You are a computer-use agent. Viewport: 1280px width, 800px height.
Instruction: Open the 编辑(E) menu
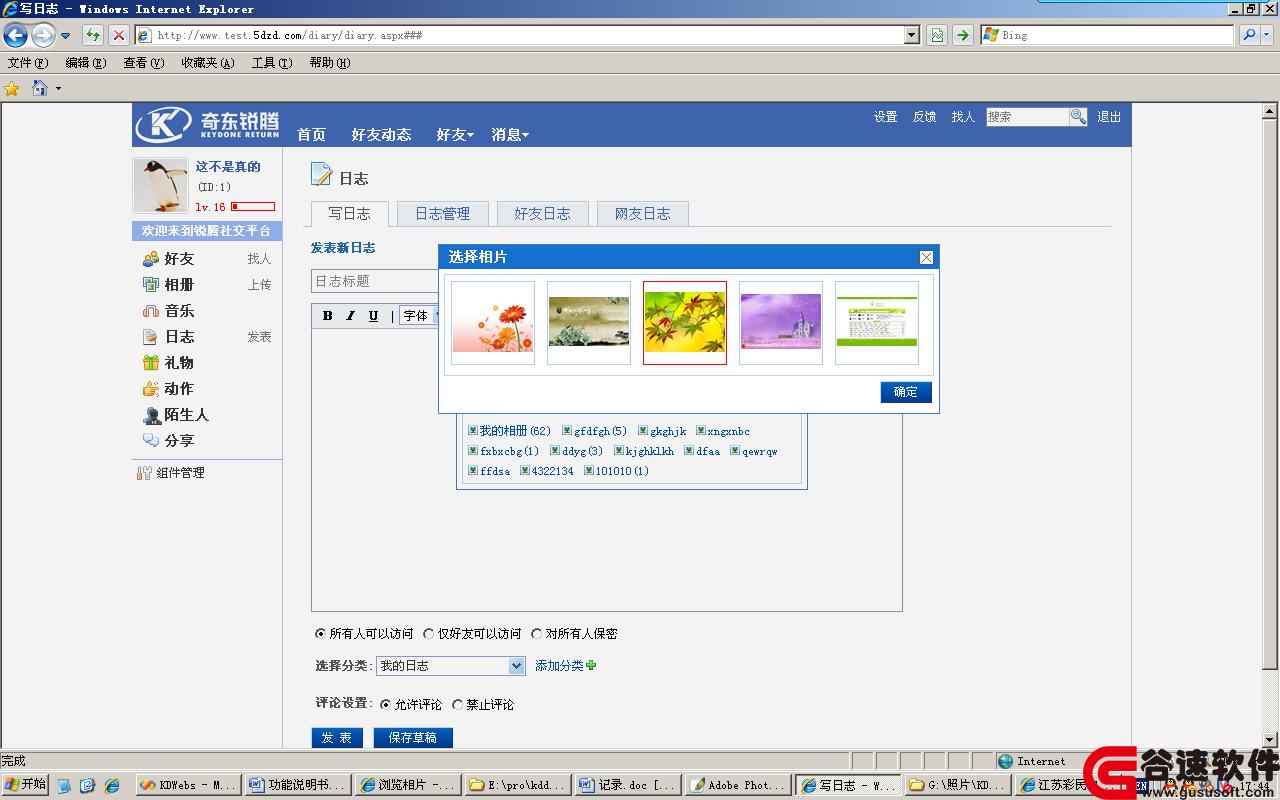[85, 63]
